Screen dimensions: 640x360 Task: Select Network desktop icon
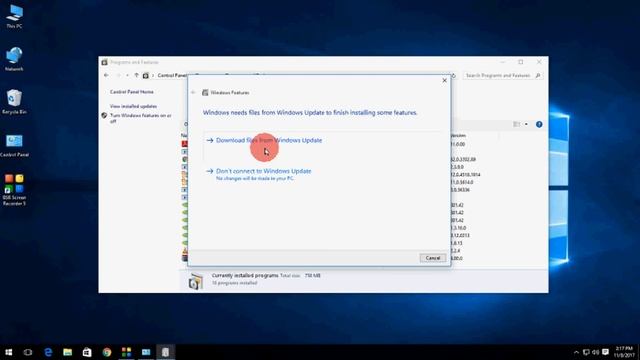(x=14, y=59)
